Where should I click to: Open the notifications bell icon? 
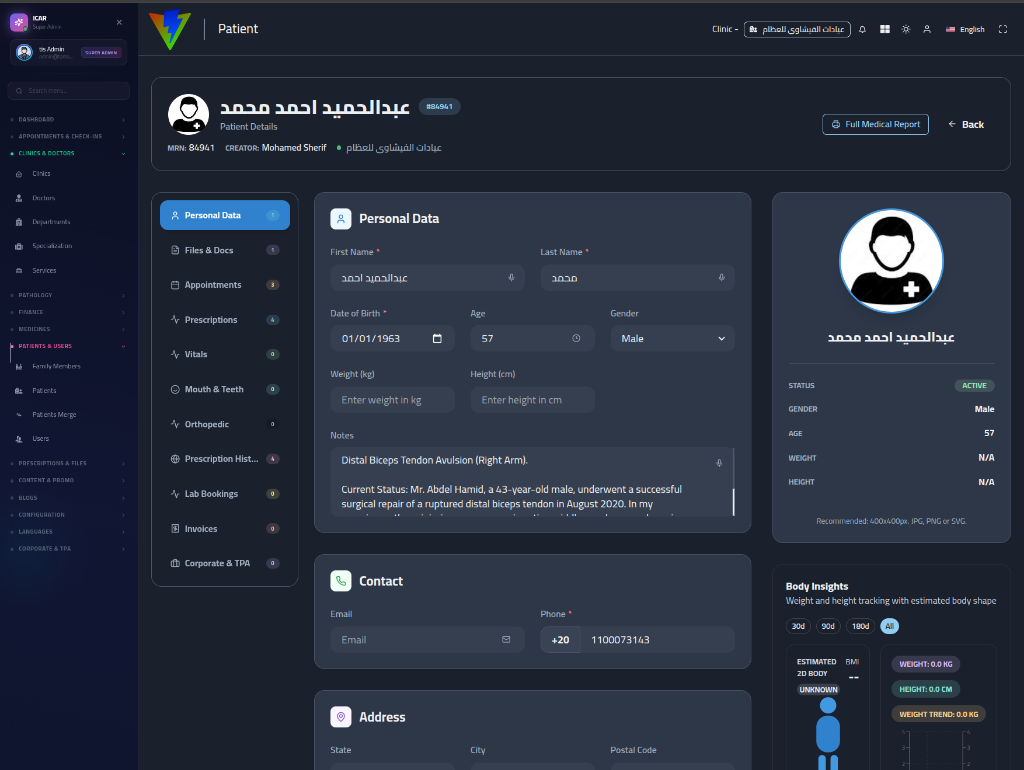(x=862, y=29)
